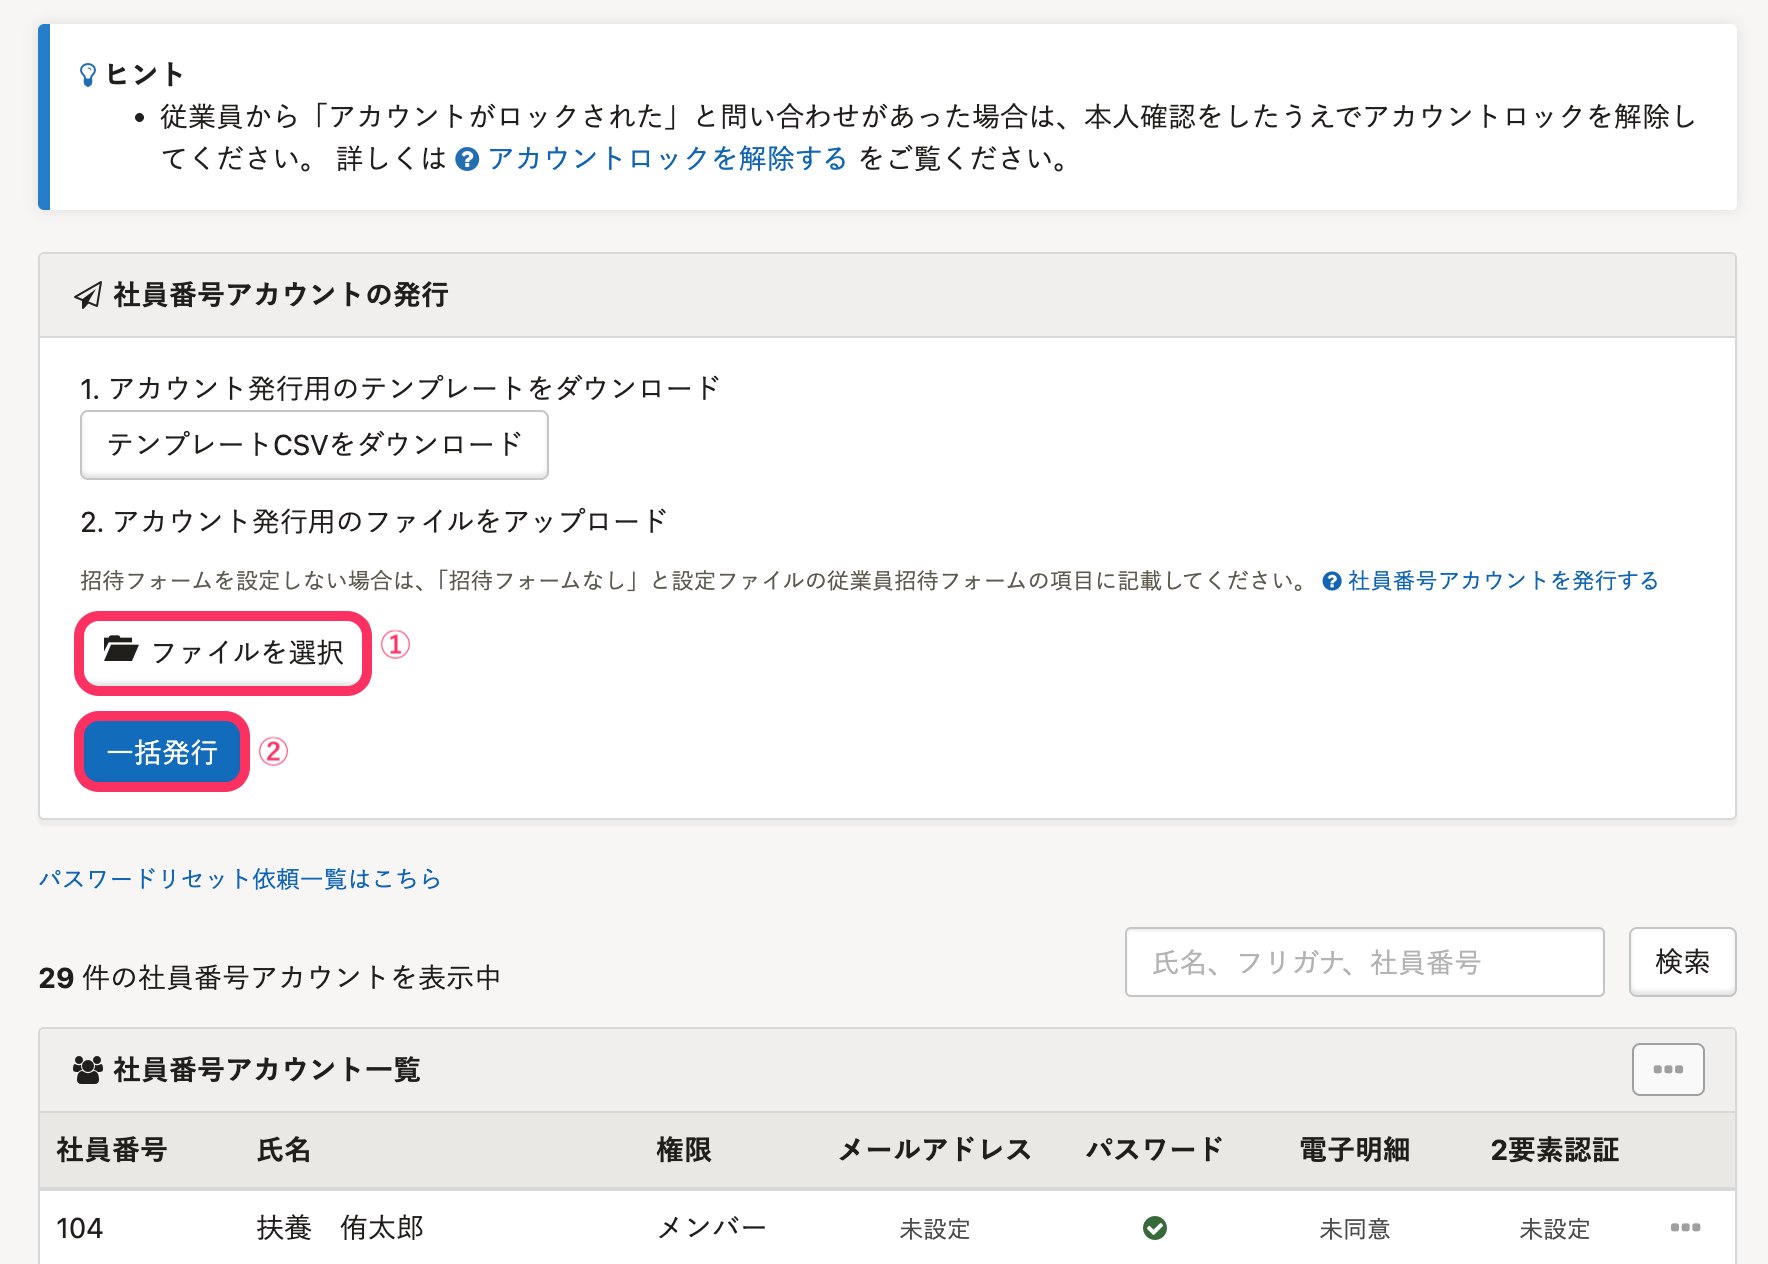The height and width of the screenshot is (1264, 1768).
Task: Open パスワードリセット依頼一覧はこちら link
Action: pyautogui.click(x=240, y=879)
